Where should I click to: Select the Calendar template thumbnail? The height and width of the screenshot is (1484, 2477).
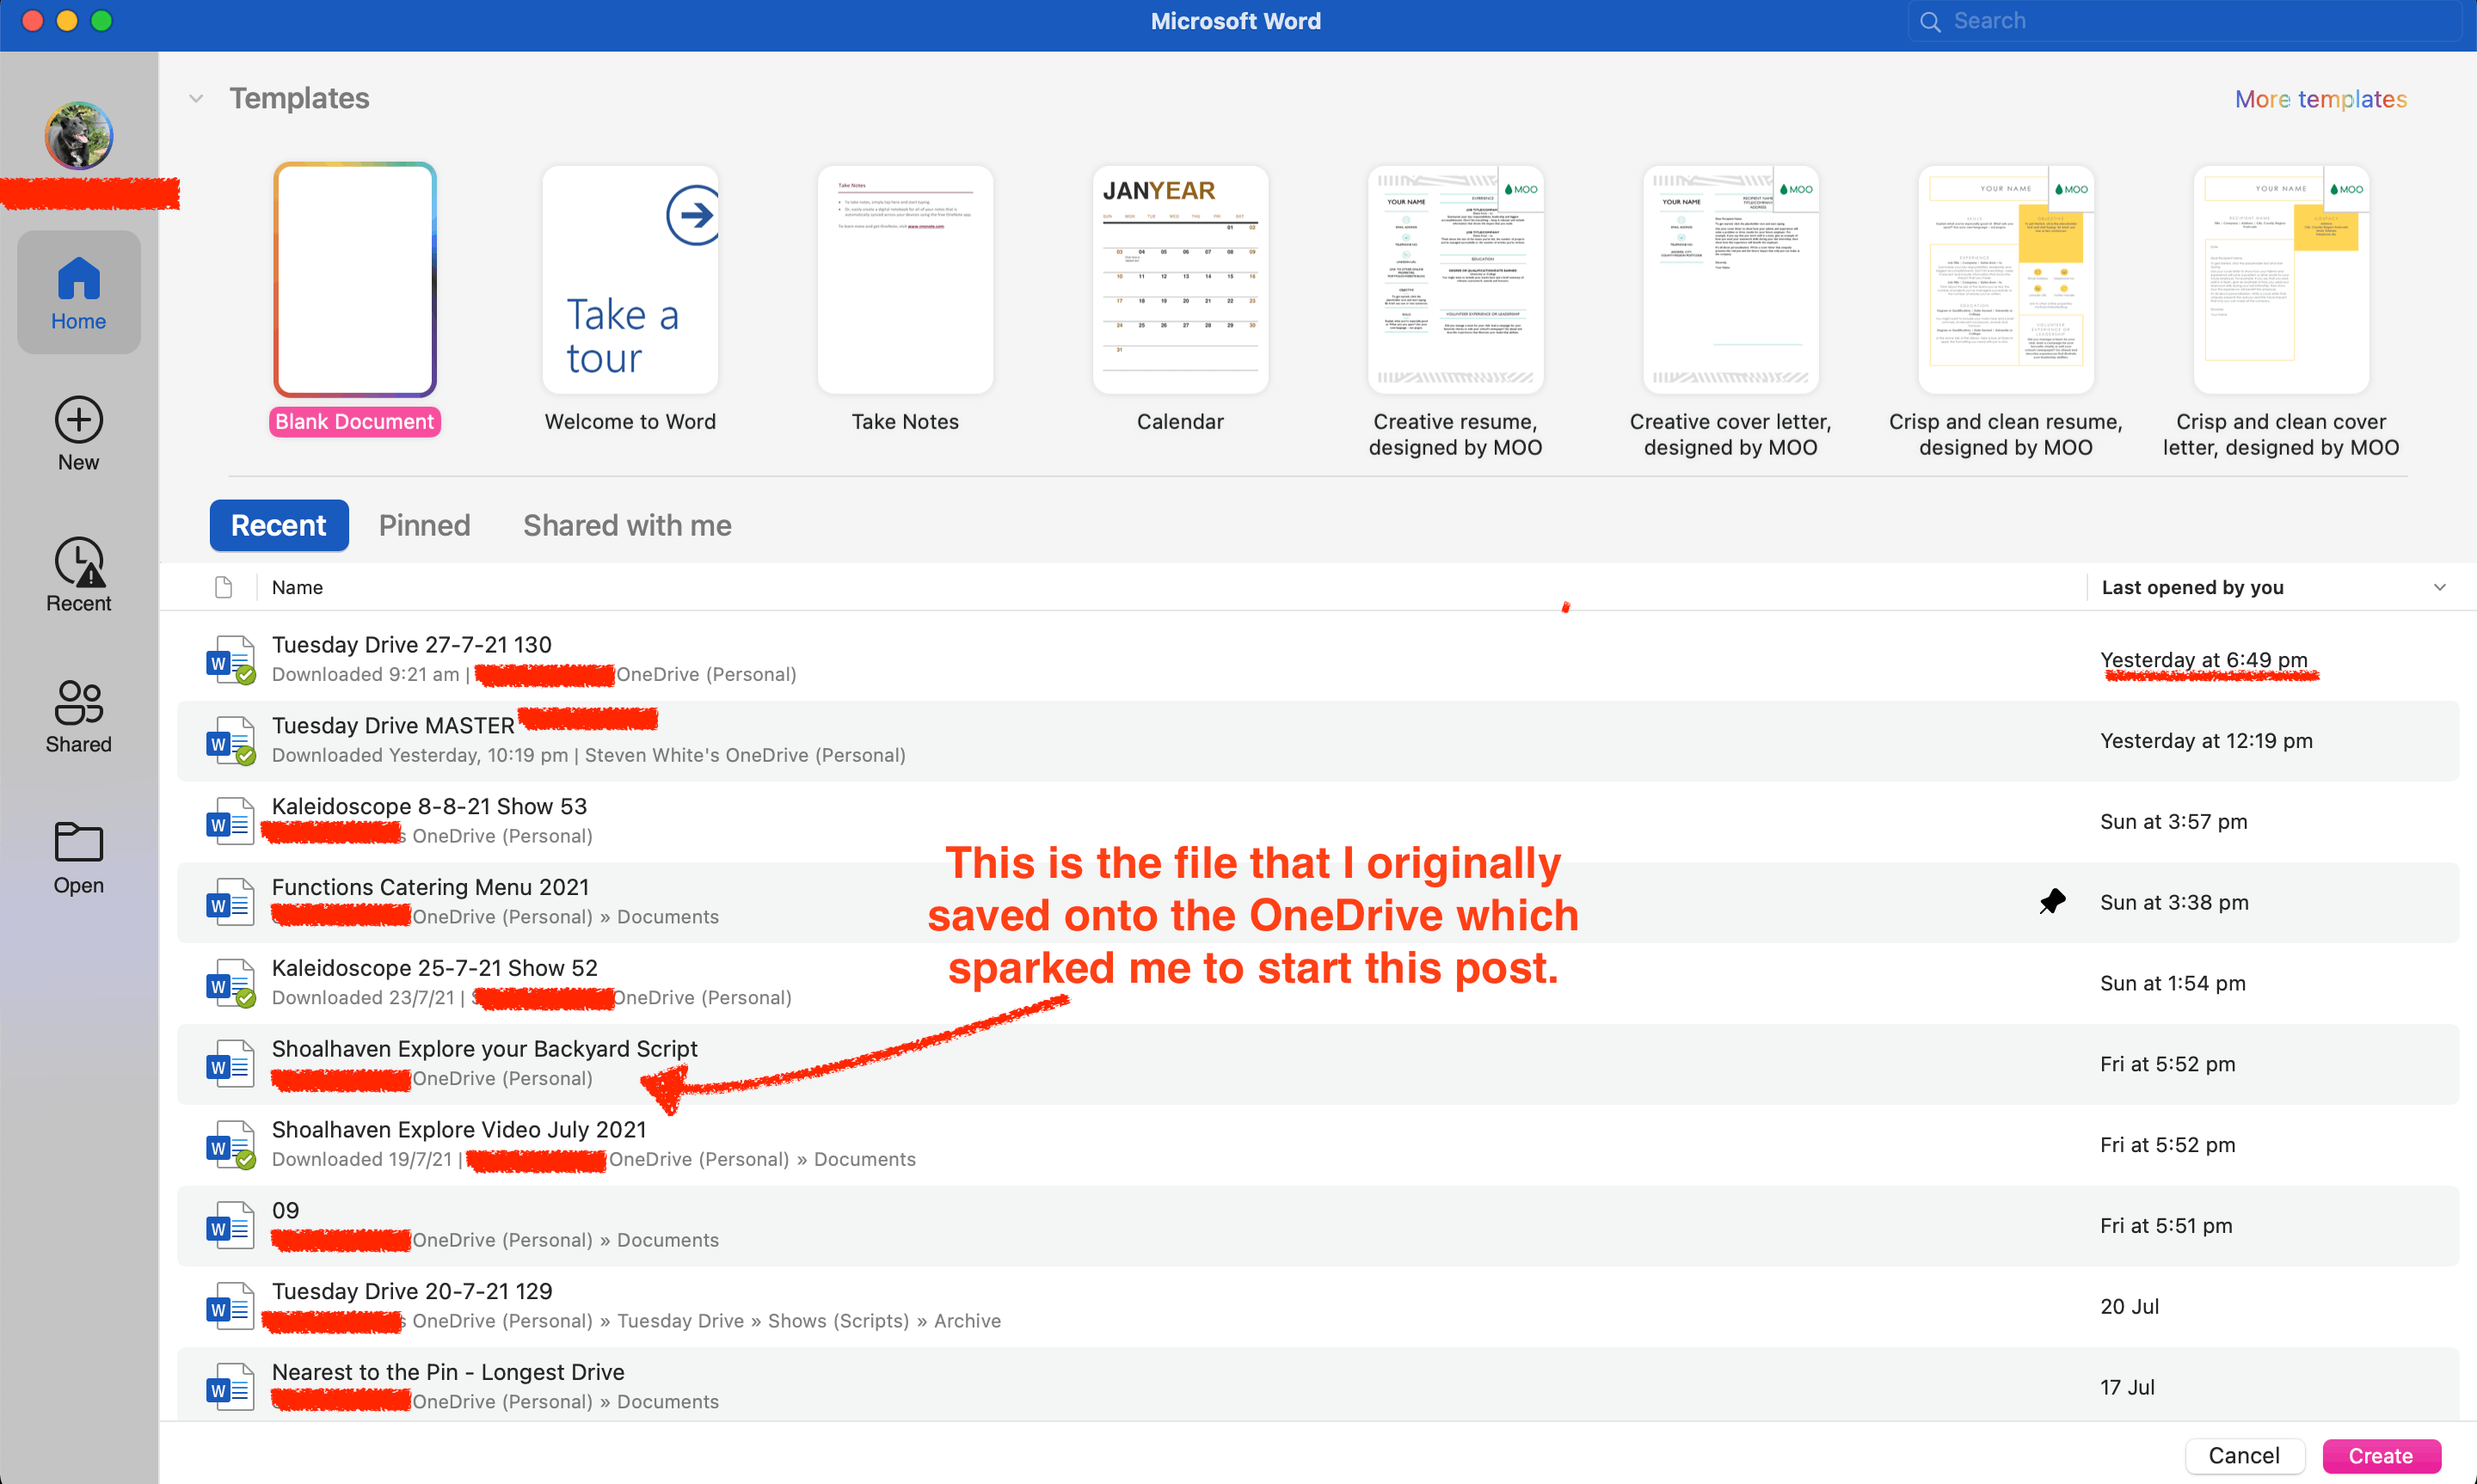point(1180,280)
